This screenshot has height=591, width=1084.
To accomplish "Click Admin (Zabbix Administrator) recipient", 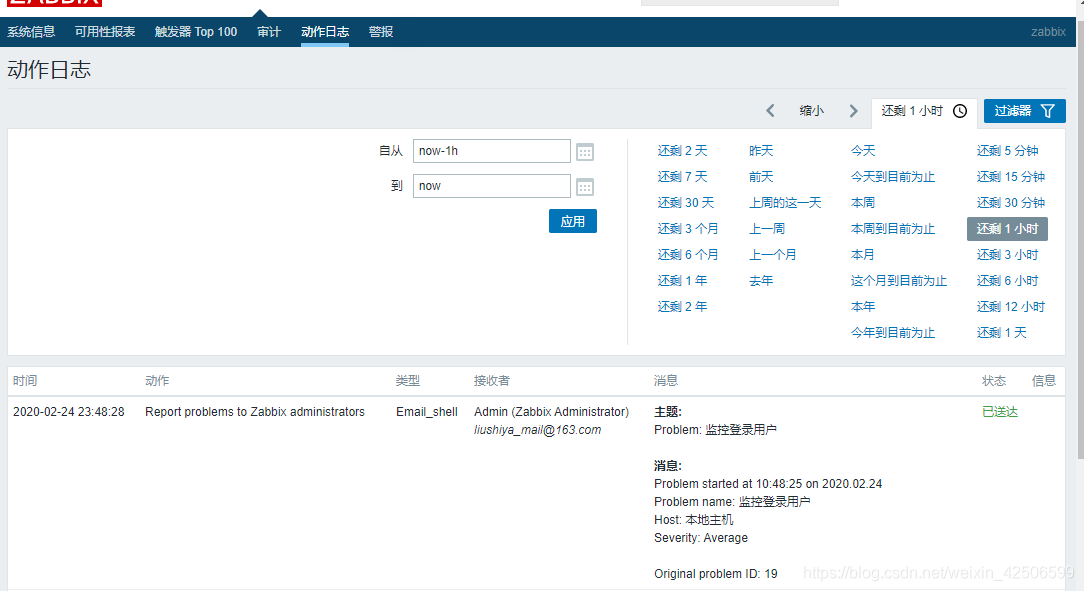I will point(551,412).
